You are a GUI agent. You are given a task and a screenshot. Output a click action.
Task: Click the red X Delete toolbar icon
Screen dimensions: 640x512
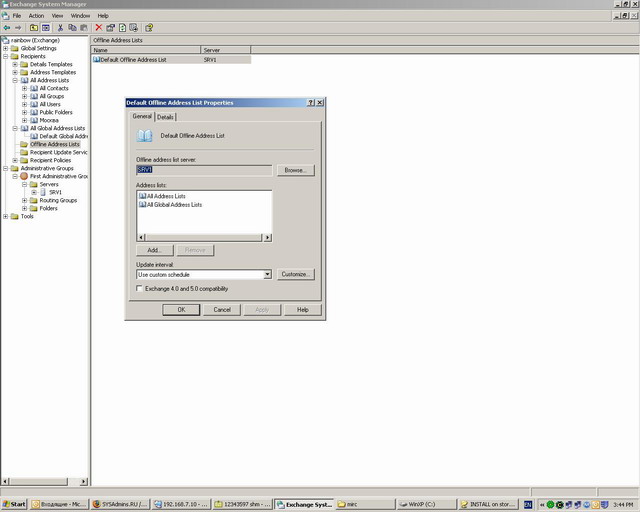coord(98,28)
